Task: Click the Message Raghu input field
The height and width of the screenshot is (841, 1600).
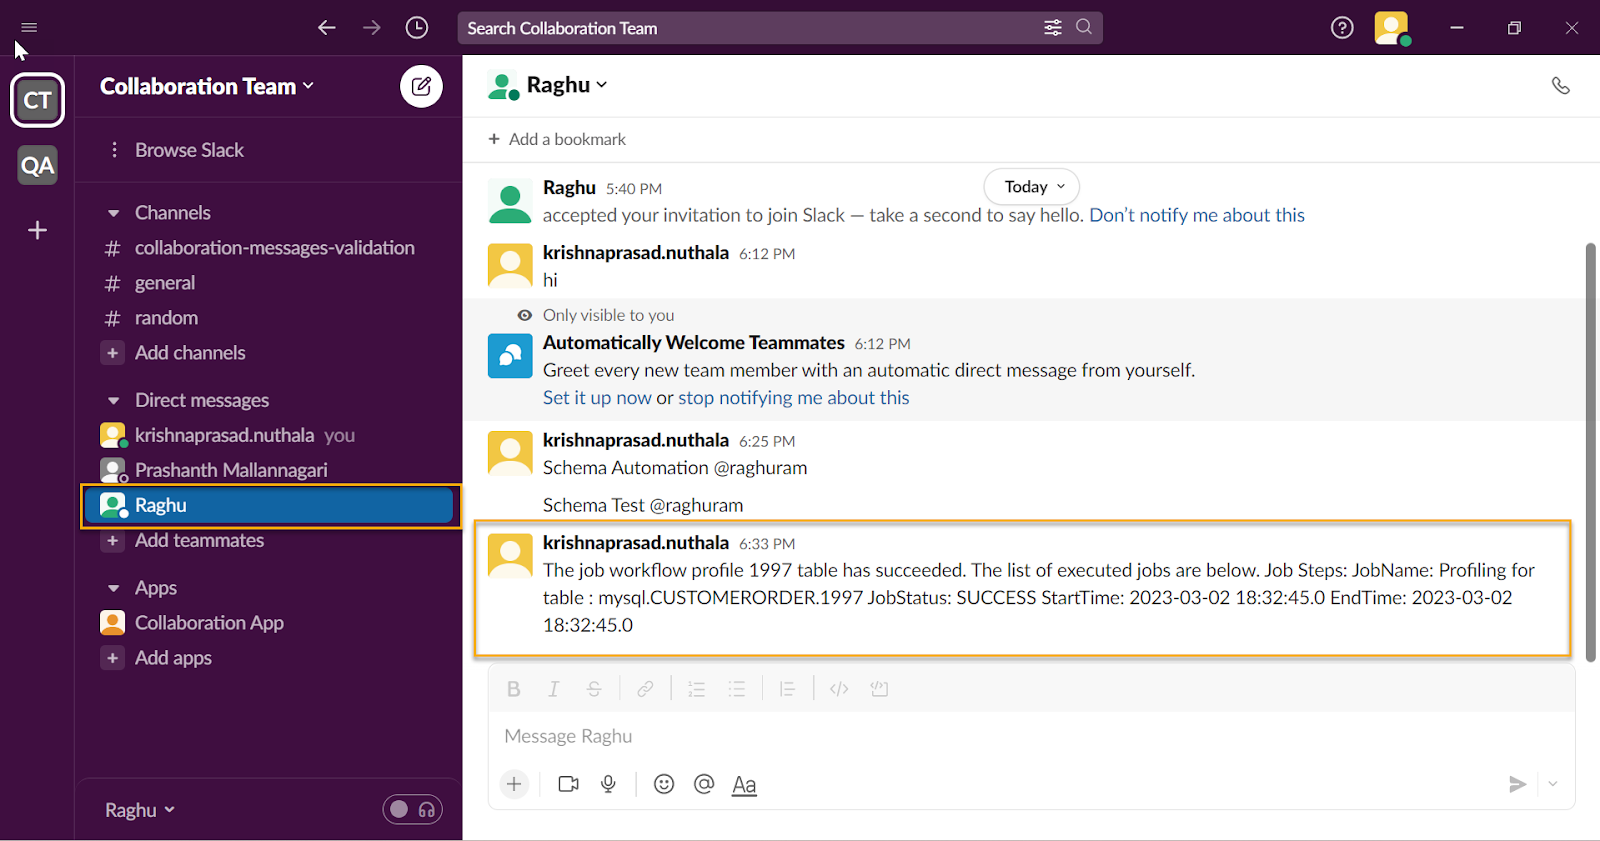Action: [x=1031, y=737]
